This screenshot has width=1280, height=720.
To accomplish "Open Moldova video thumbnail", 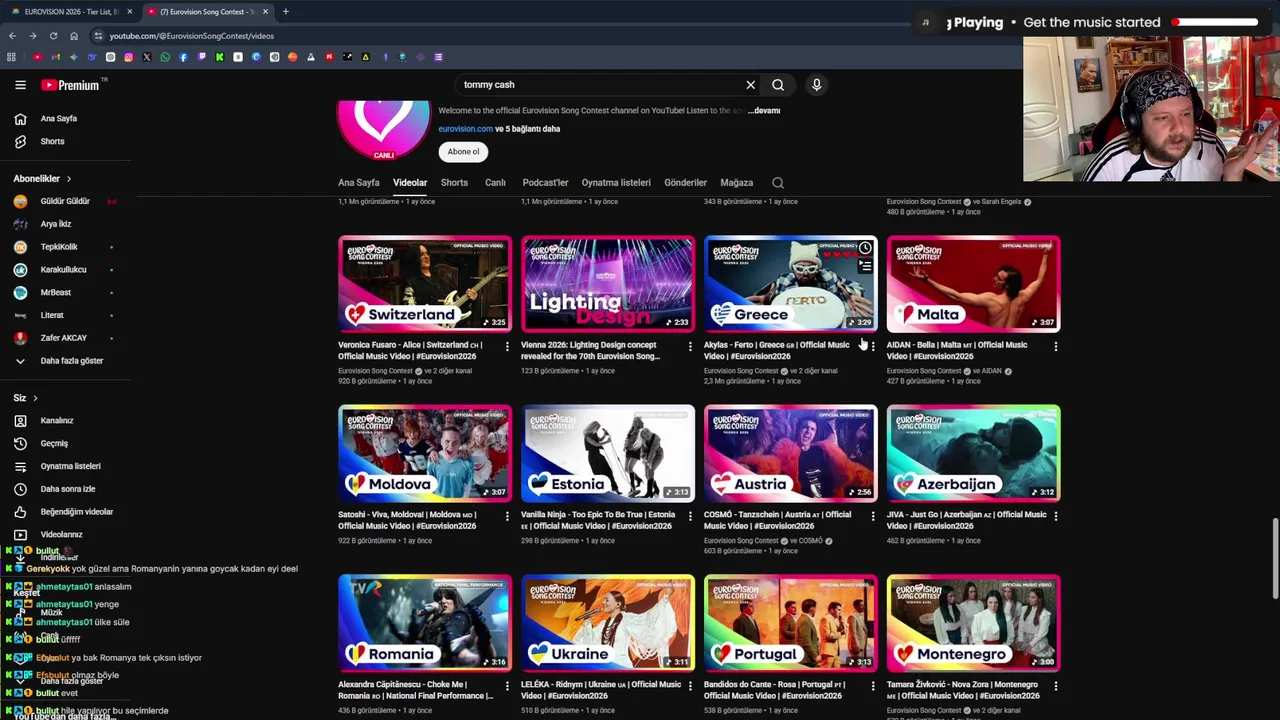I will tap(425, 454).
